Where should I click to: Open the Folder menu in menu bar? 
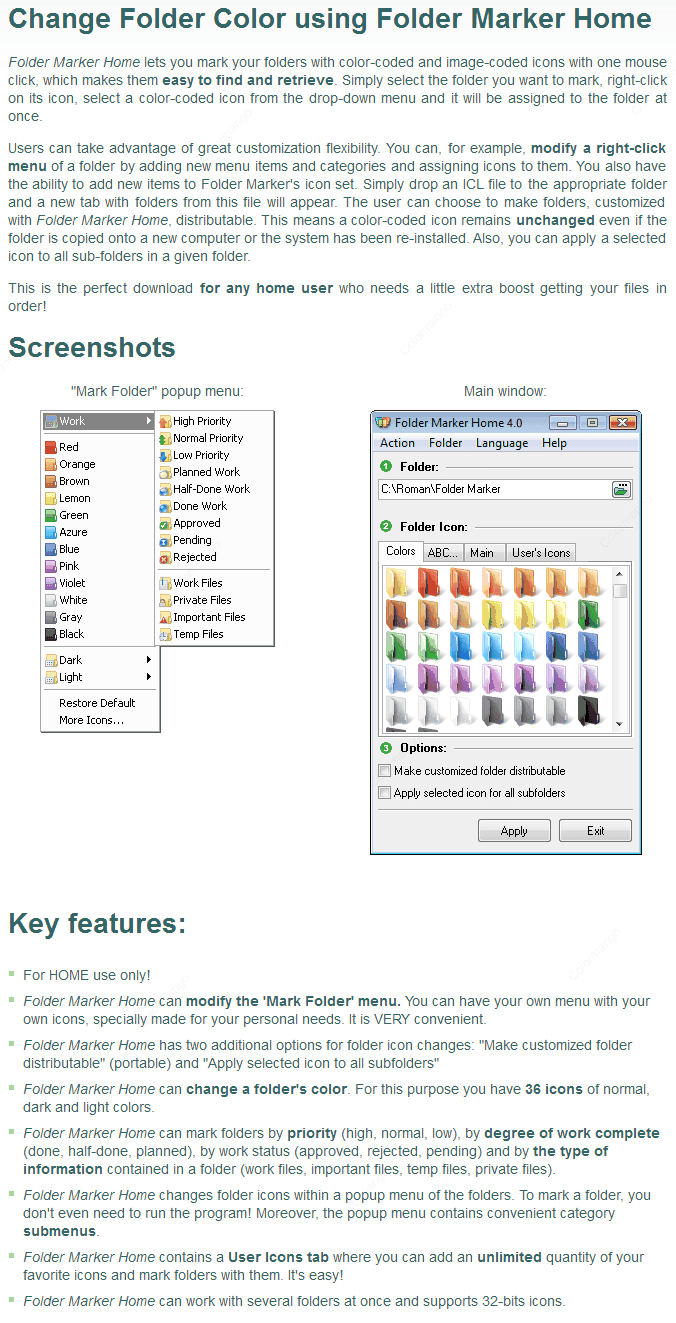point(445,443)
